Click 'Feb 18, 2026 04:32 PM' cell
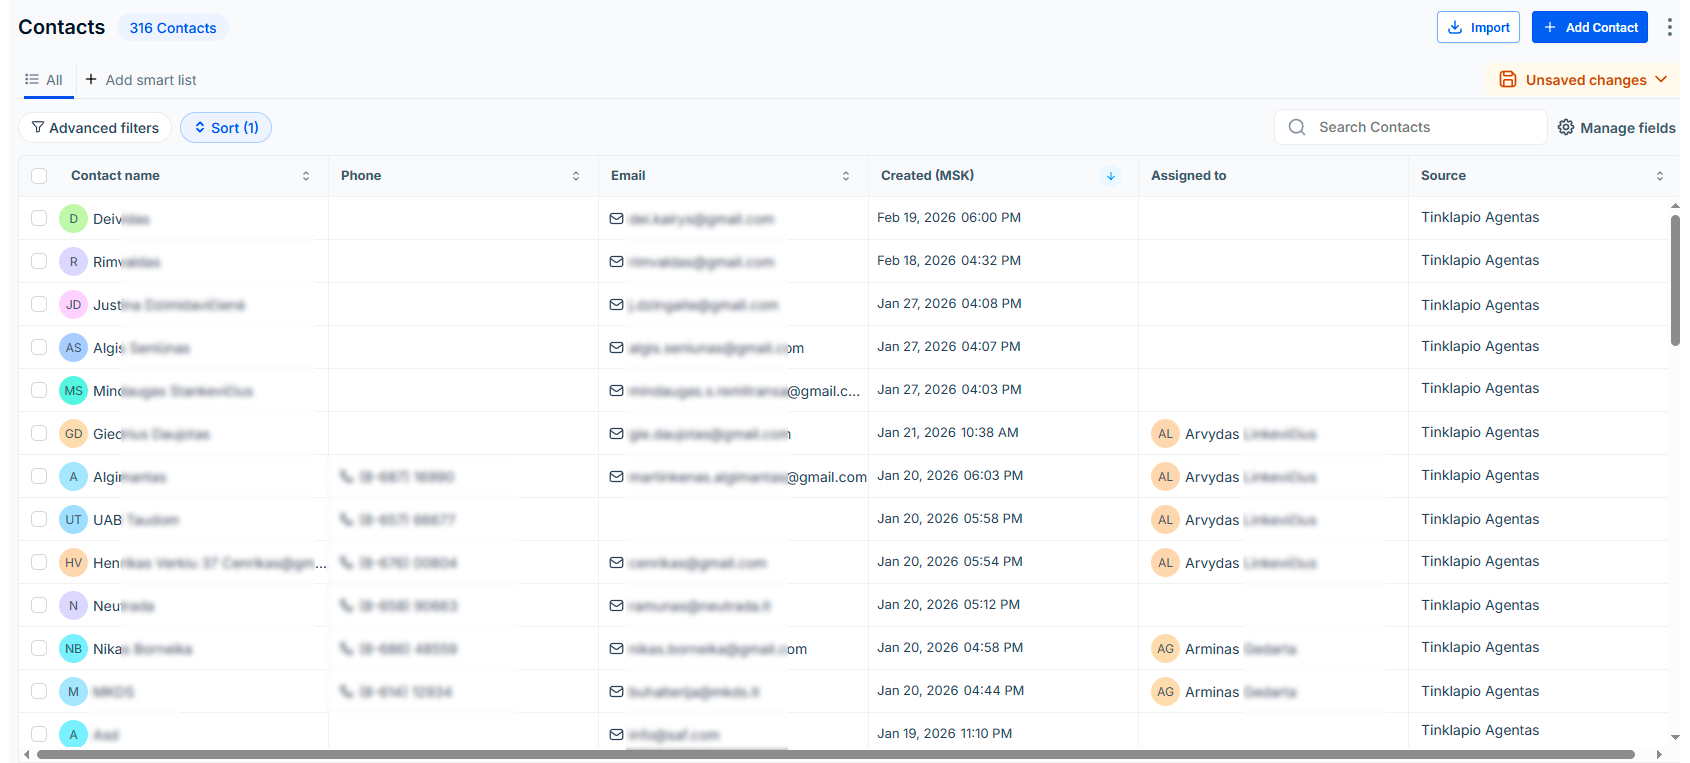The width and height of the screenshot is (1690, 763). click(949, 261)
